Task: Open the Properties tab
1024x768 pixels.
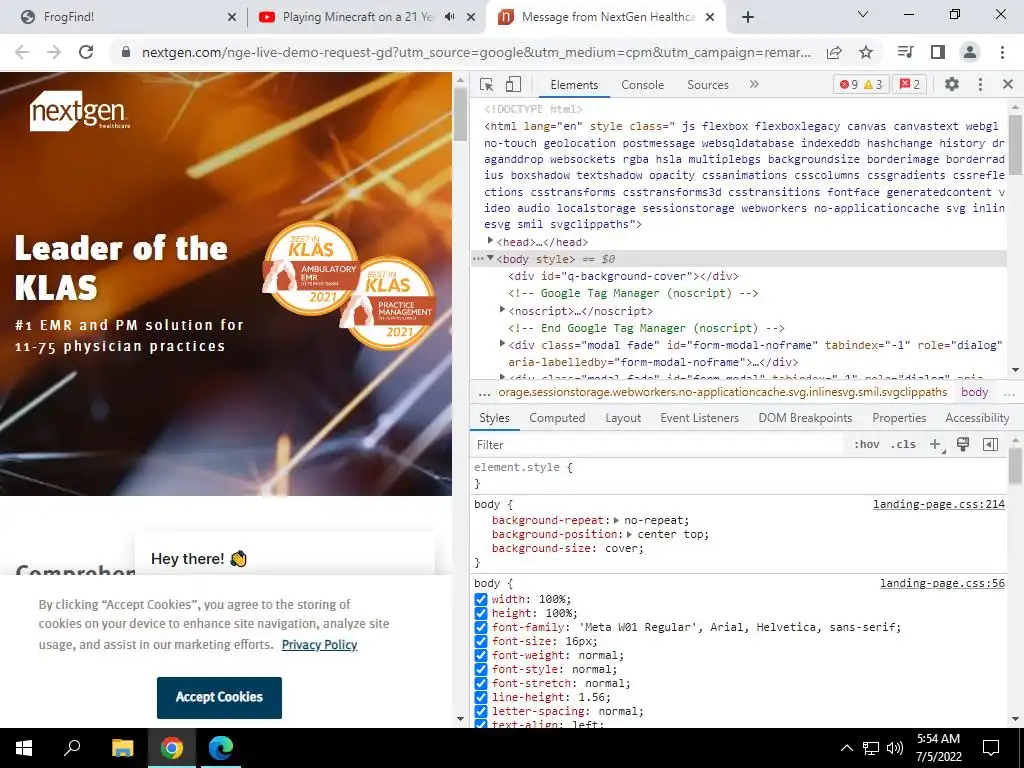Action: click(899, 418)
